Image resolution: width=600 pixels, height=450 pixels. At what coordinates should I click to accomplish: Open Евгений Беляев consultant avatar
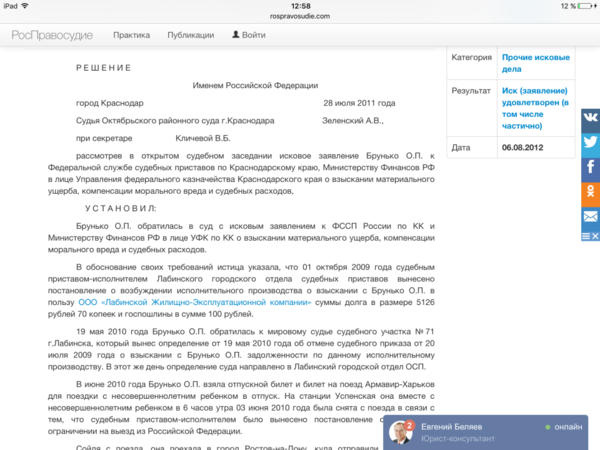pyautogui.click(x=401, y=432)
